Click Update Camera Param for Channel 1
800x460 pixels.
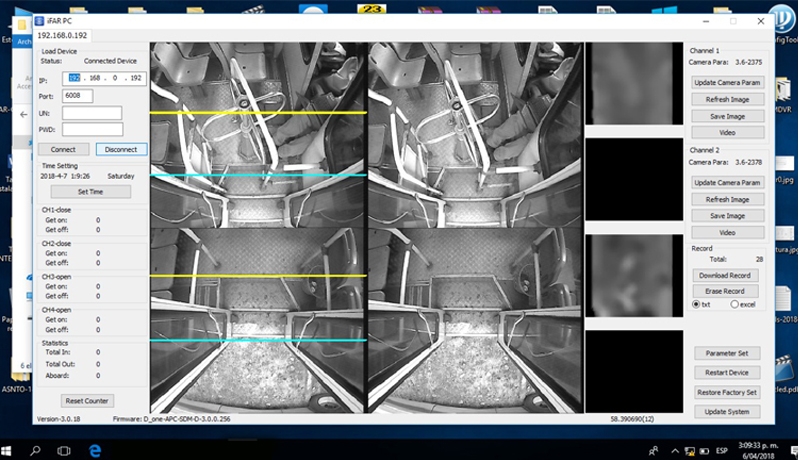(x=728, y=82)
